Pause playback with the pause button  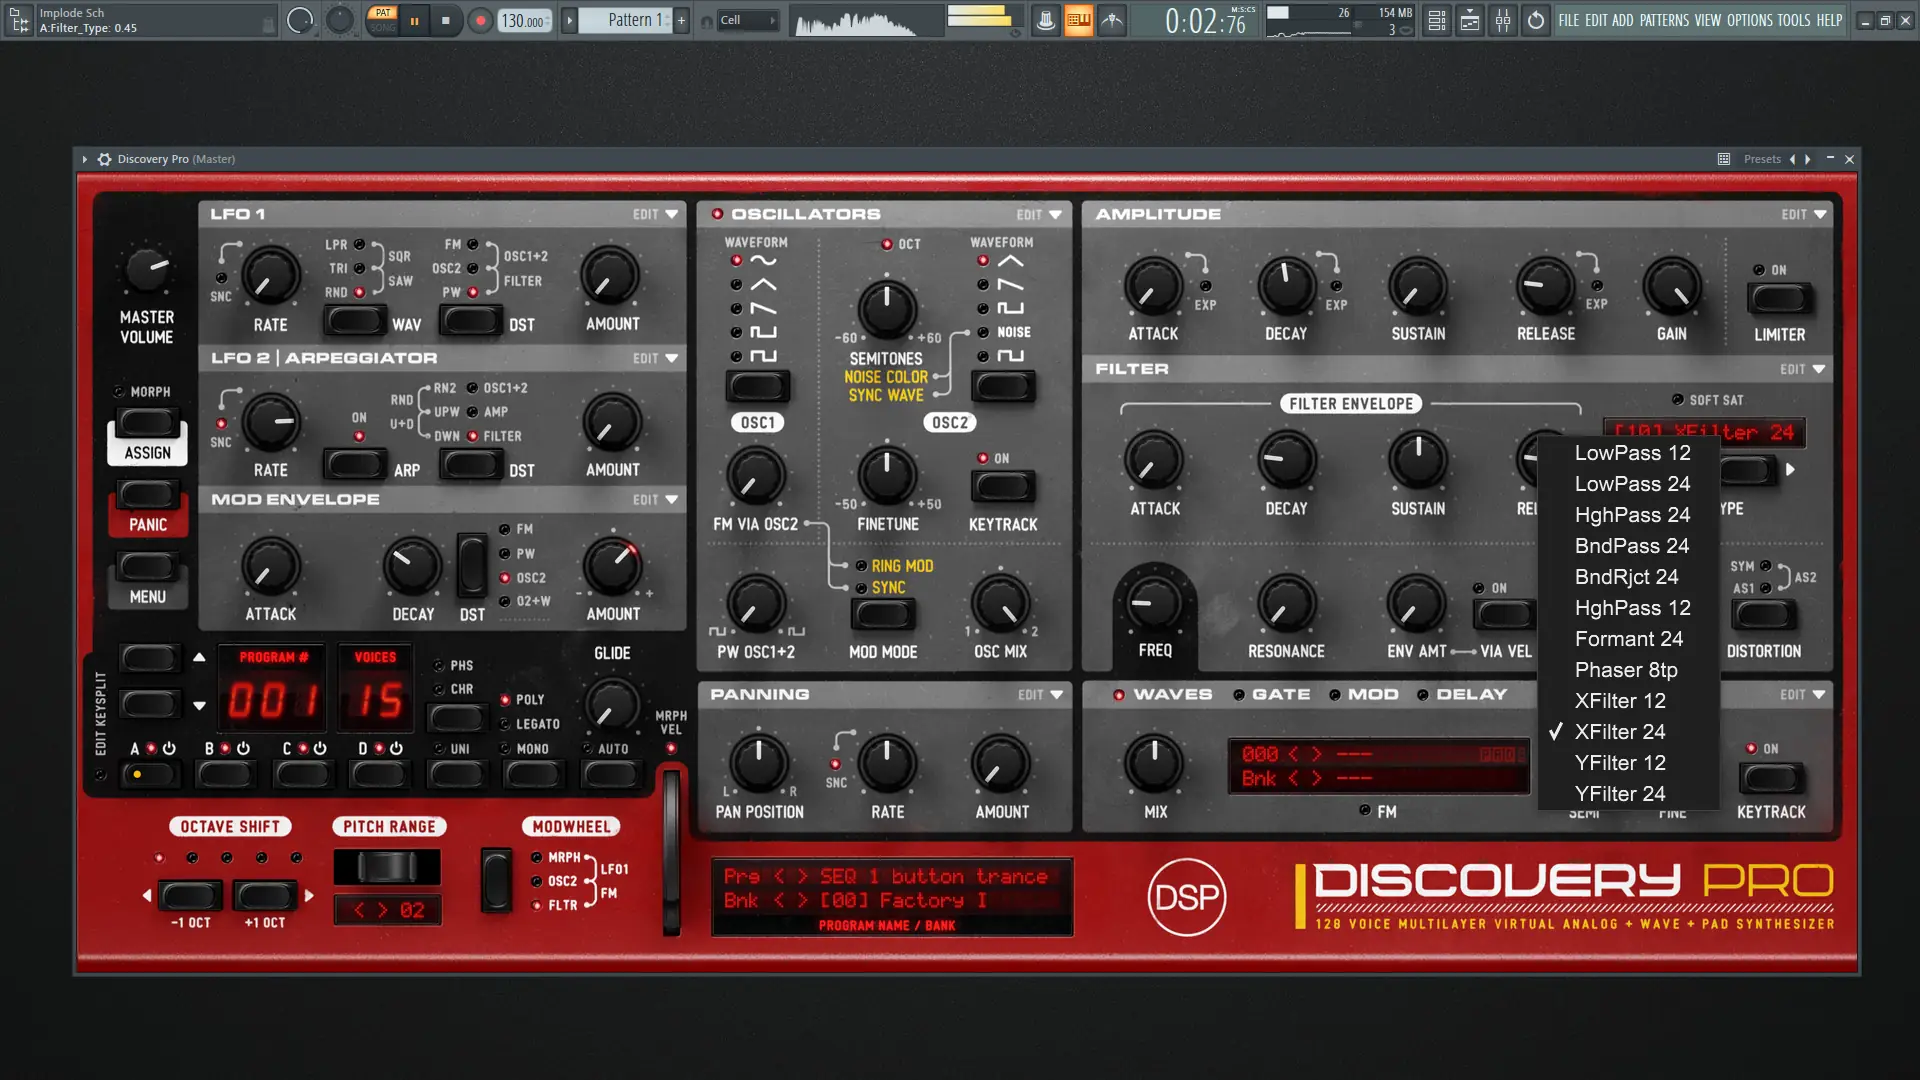[414, 20]
